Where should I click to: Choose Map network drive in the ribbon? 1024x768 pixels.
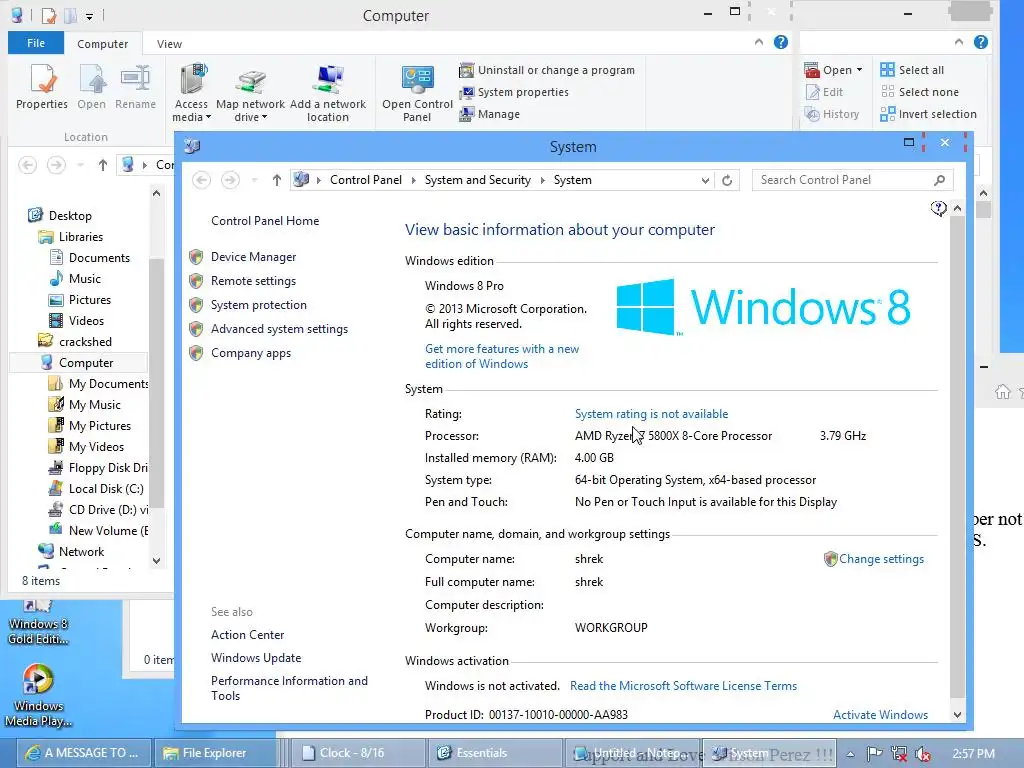[251, 93]
